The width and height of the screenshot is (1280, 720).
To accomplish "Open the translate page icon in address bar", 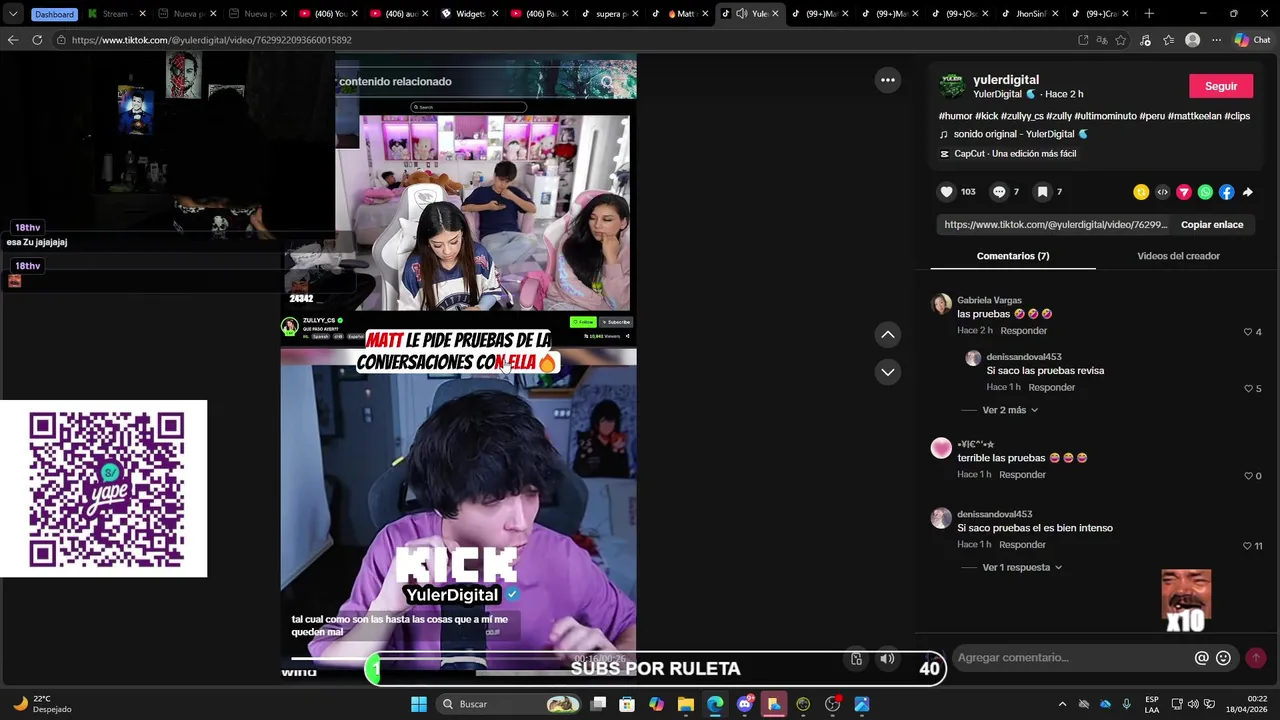I will click(x=1102, y=40).
